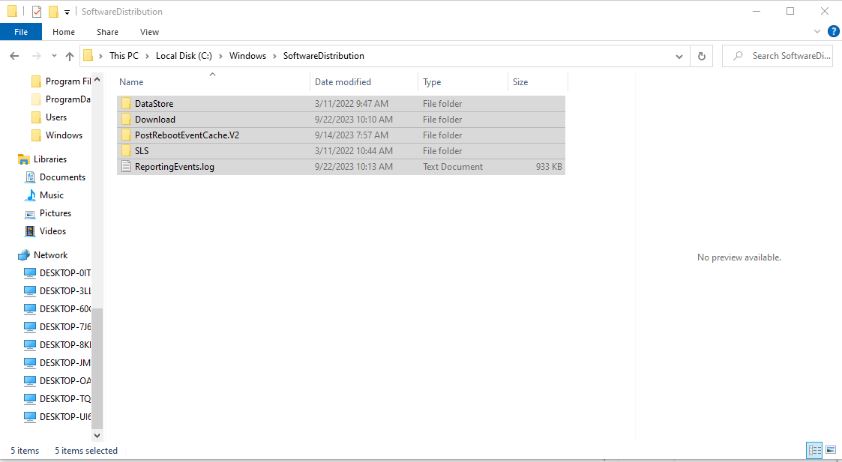Open the Explorer help icon
842x462 pixels.
click(833, 31)
